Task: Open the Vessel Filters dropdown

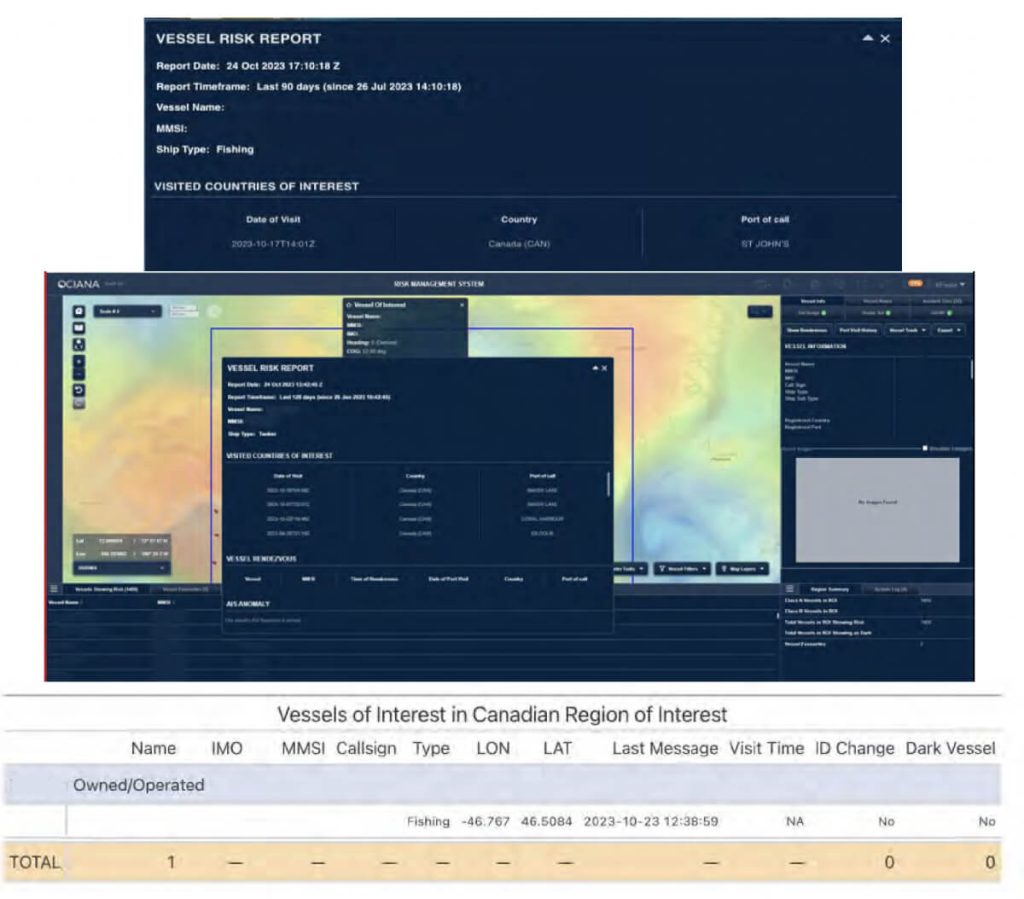Action: (683, 568)
